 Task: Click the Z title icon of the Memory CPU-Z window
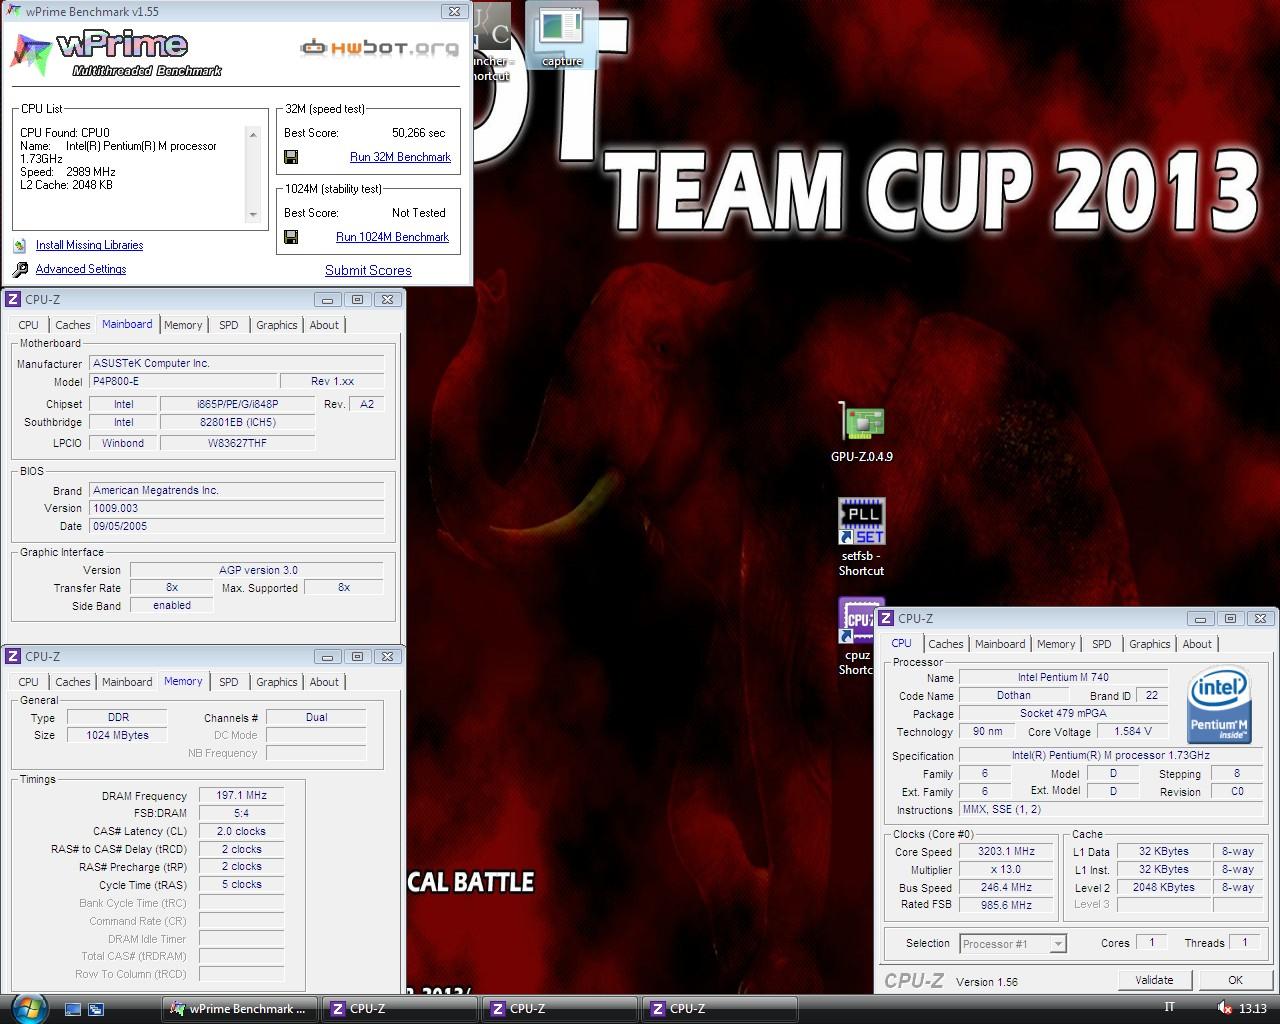tap(13, 656)
